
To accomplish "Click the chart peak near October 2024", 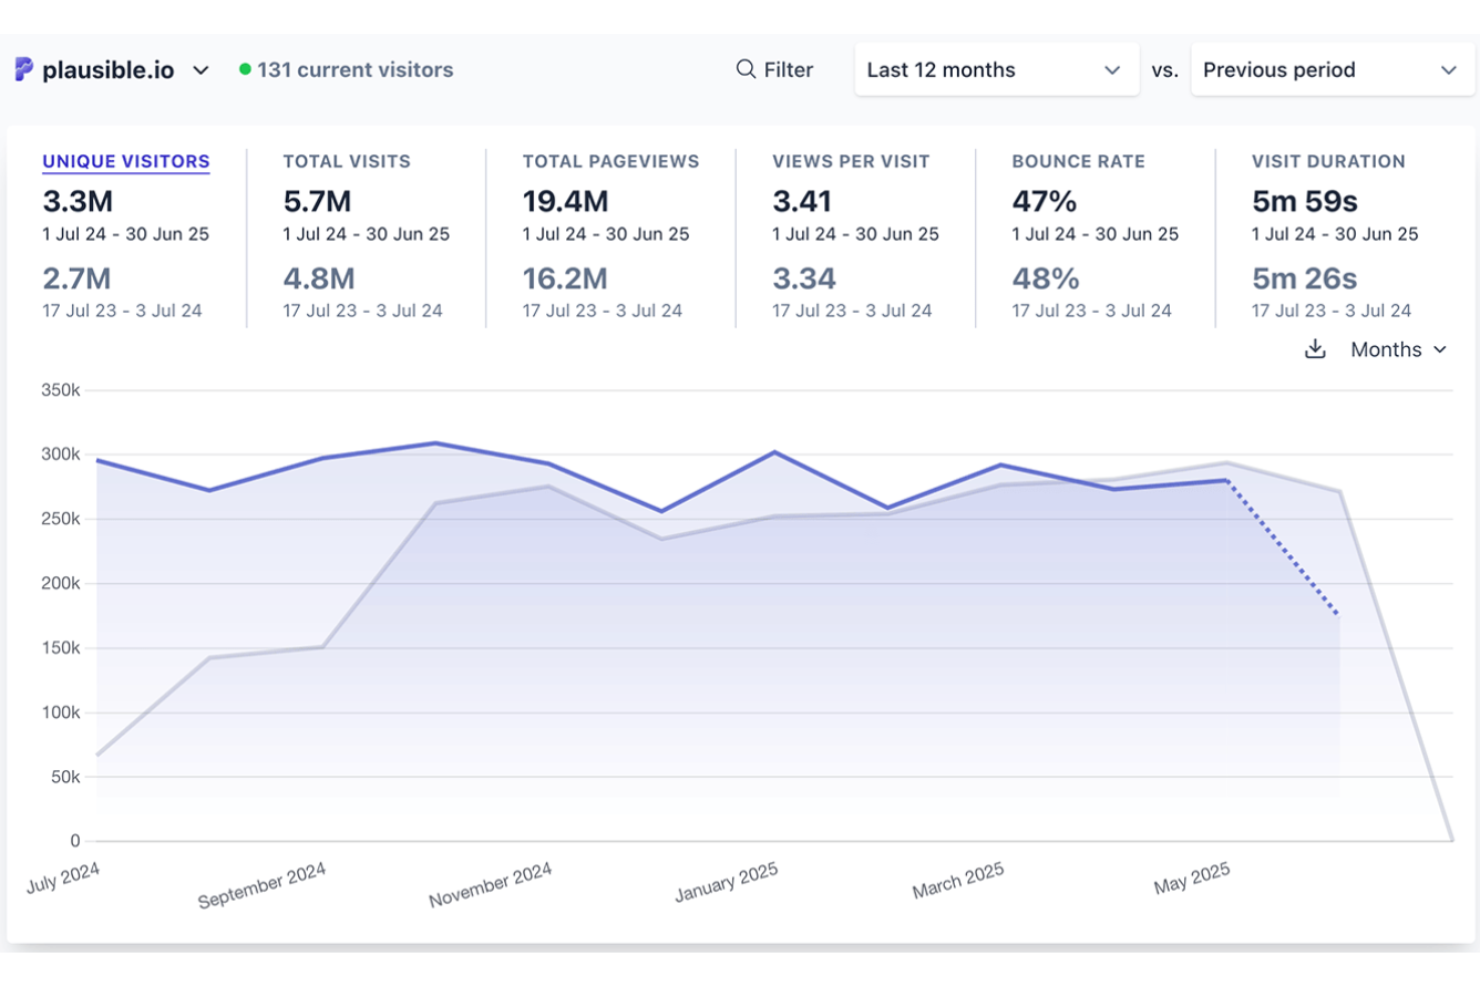I will tap(435, 443).
